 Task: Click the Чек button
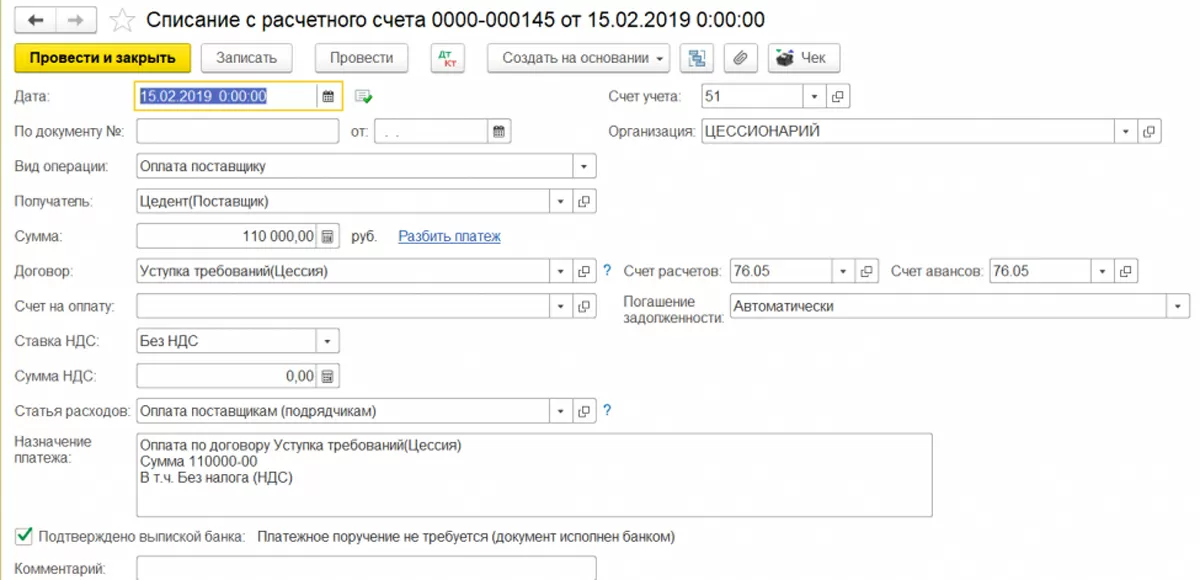[803, 58]
